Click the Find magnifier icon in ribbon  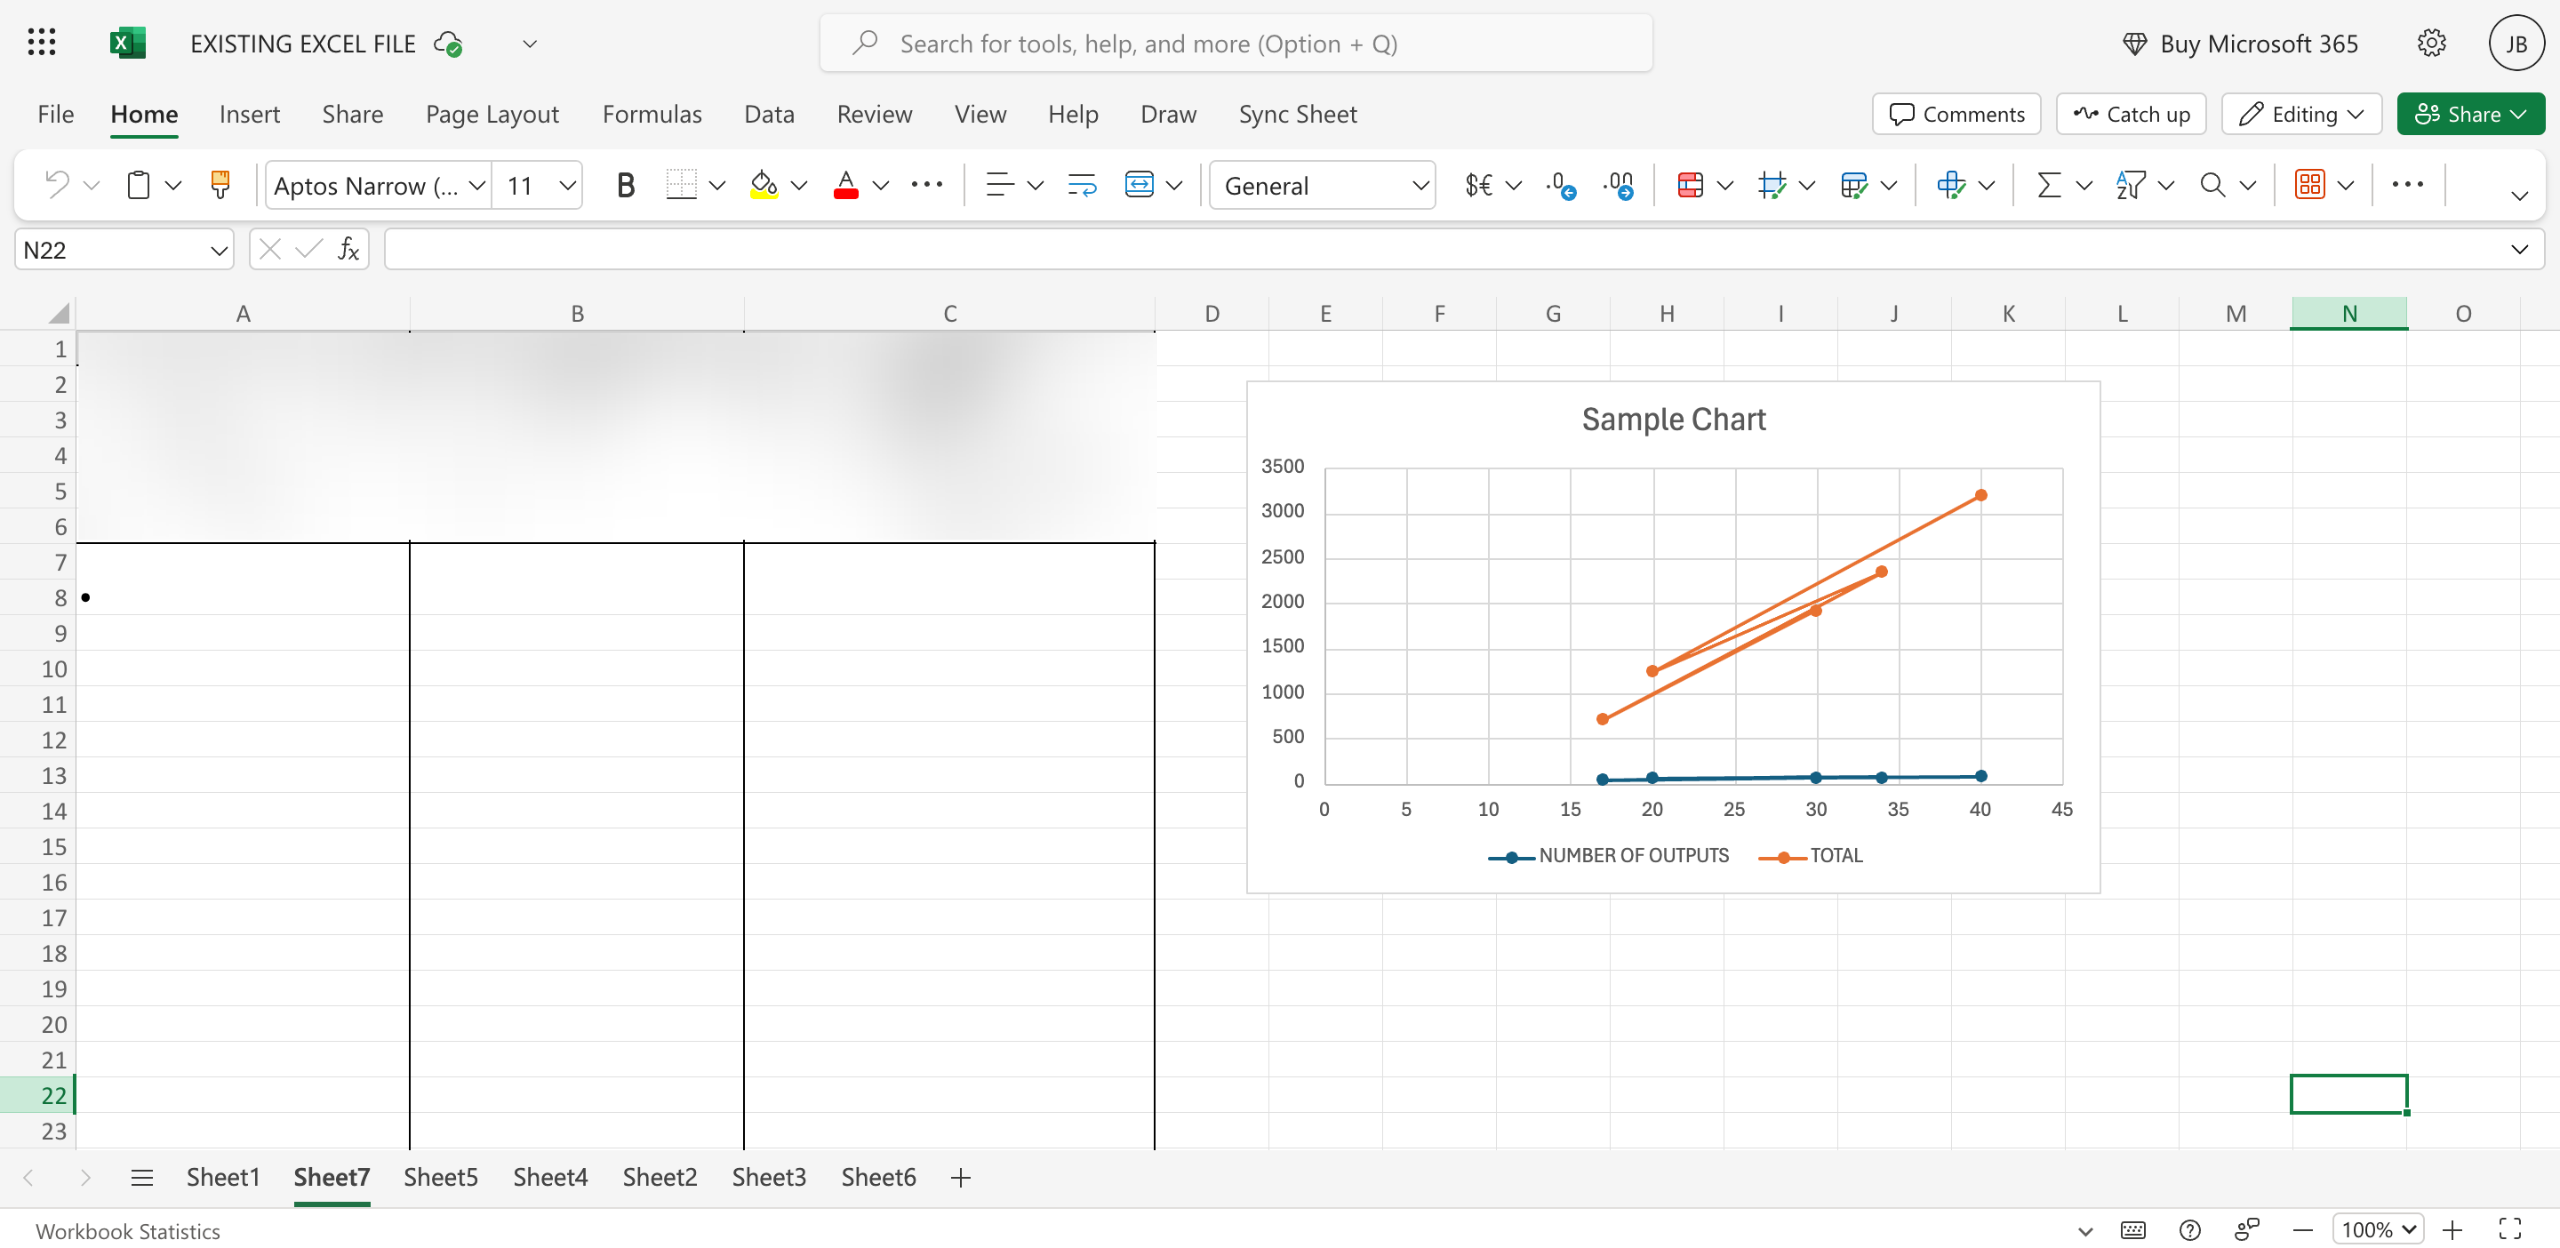click(2212, 185)
